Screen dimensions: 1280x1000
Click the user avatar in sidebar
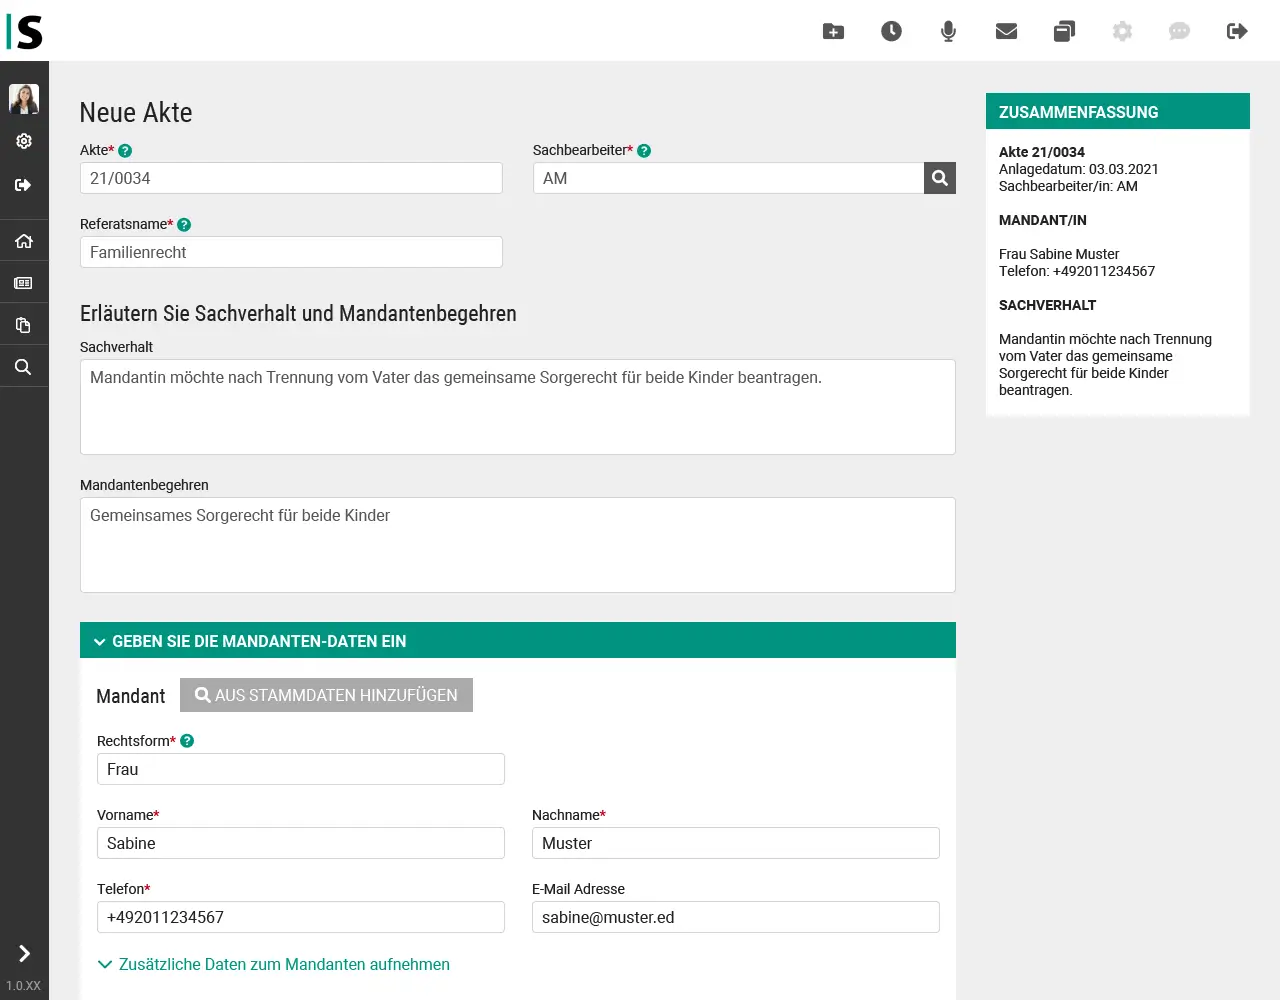pyautogui.click(x=24, y=98)
